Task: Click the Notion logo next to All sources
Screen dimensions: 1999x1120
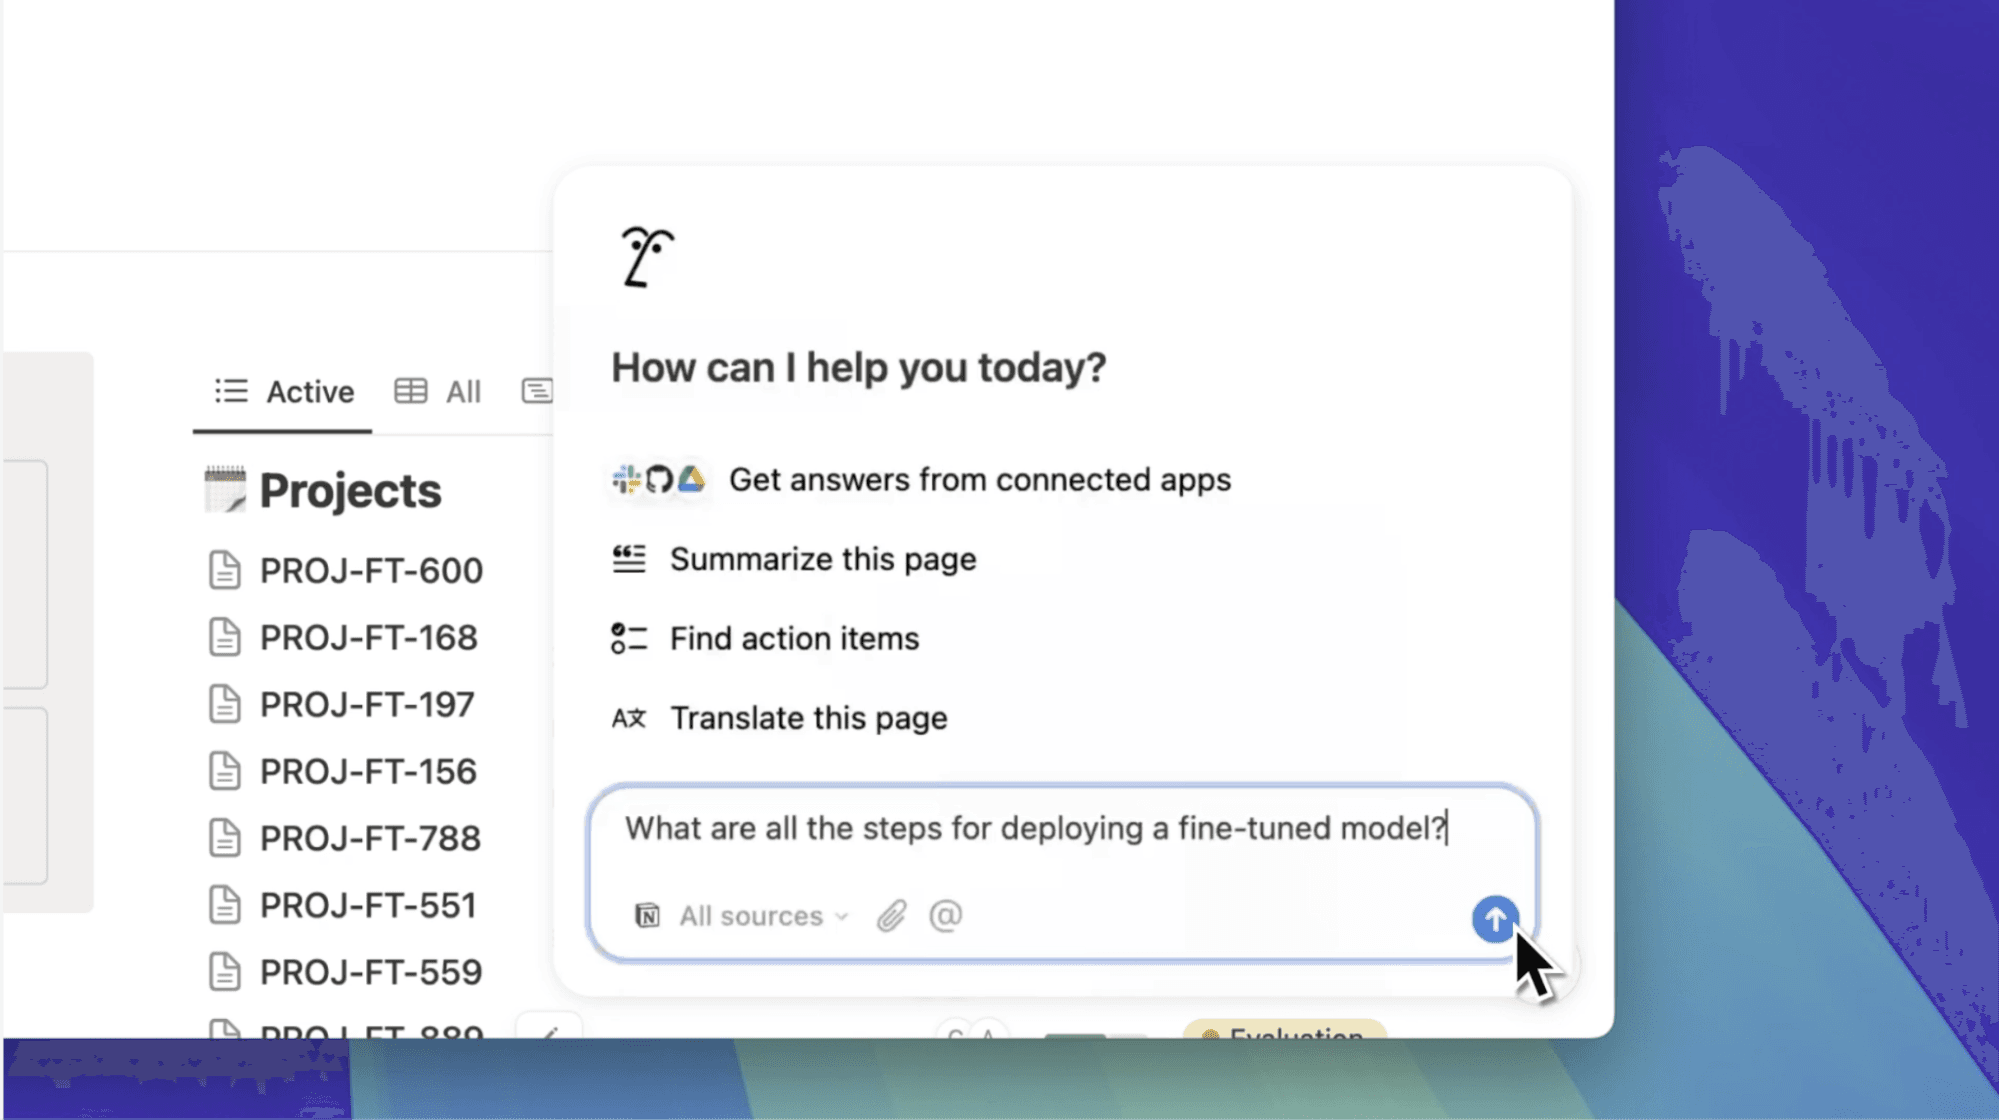Action: pyautogui.click(x=648, y=915)
